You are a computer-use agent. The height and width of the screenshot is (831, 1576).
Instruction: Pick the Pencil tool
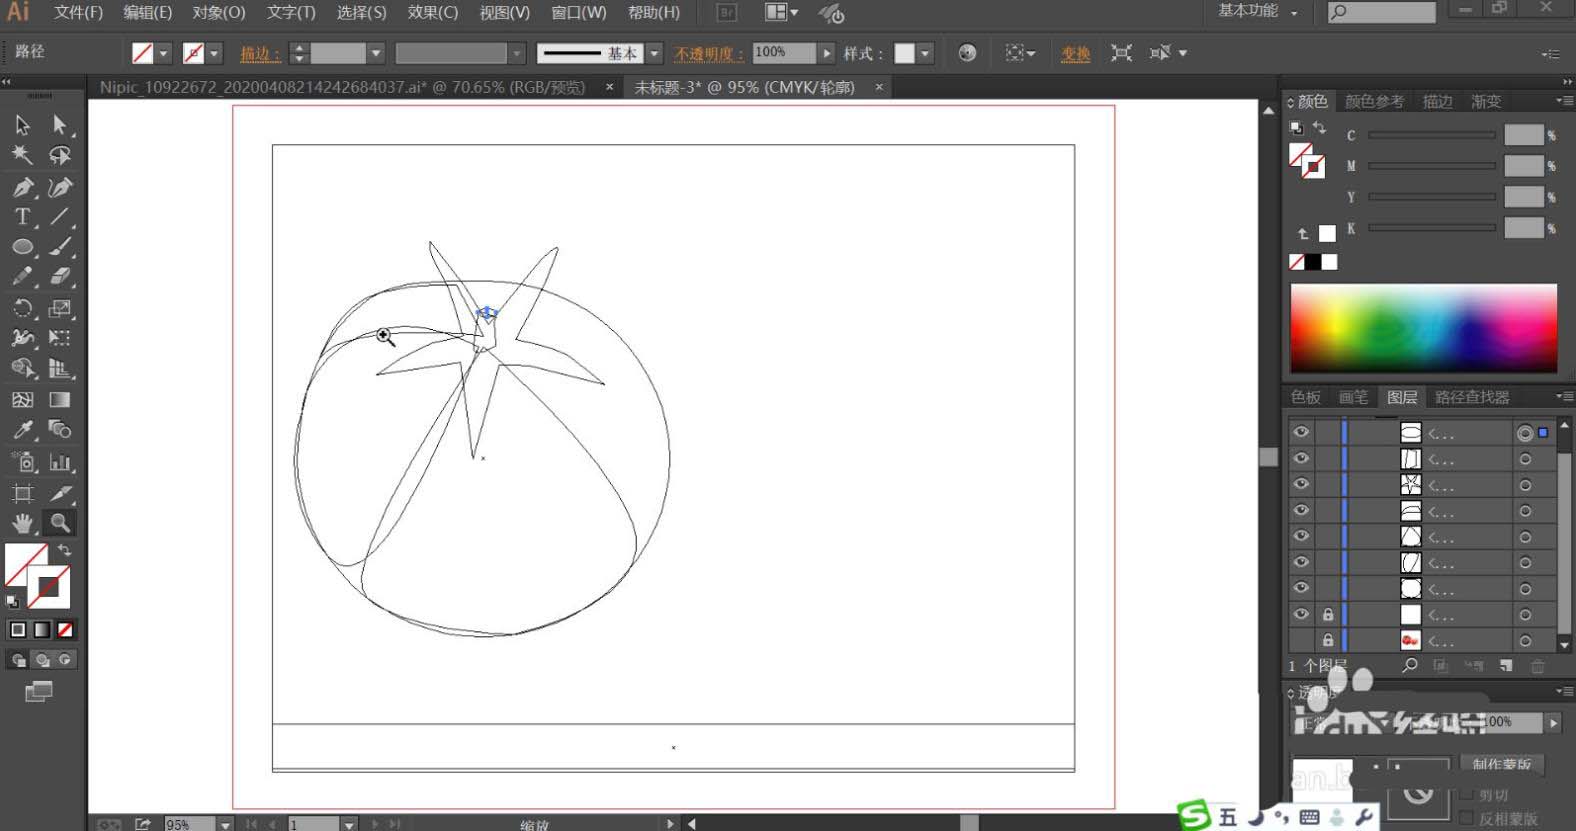point(22,277)
